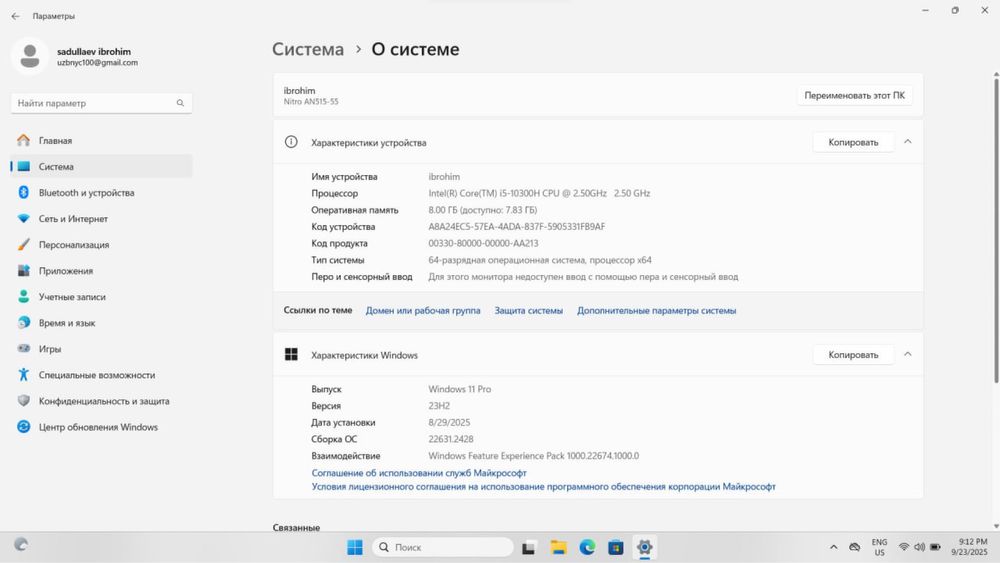
Task: Click the install date 8/29/2025
Action: click(x=449, y=422)
